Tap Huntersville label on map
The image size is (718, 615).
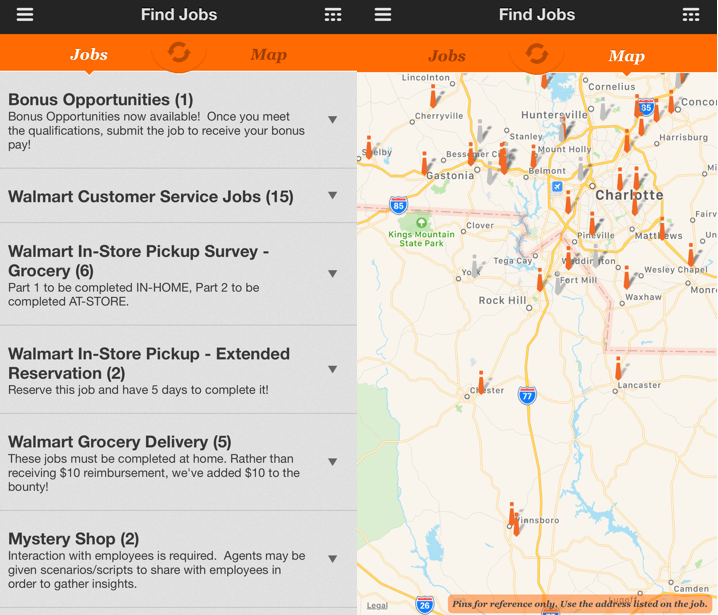554,114
